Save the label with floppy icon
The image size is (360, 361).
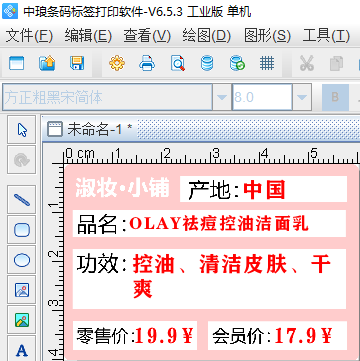coord(77,63)
